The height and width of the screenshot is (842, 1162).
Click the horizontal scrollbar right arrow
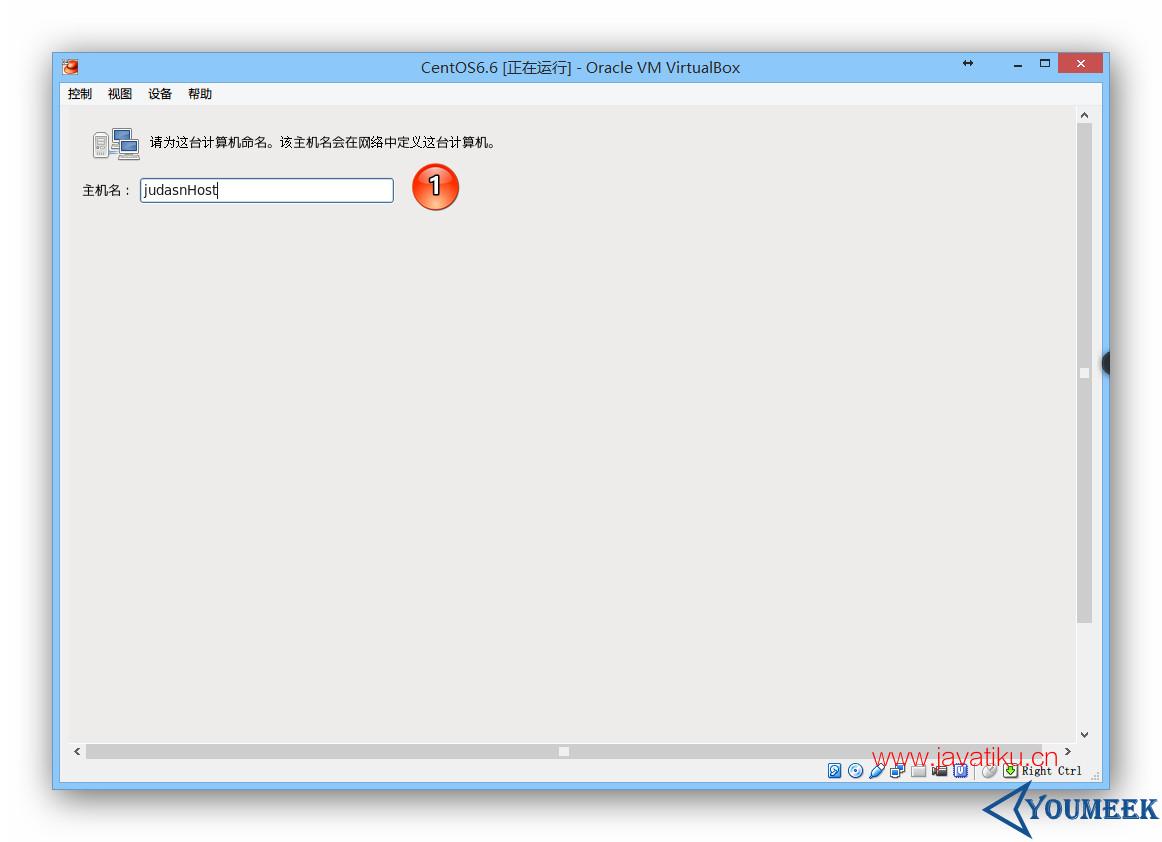click(1068, 752)
